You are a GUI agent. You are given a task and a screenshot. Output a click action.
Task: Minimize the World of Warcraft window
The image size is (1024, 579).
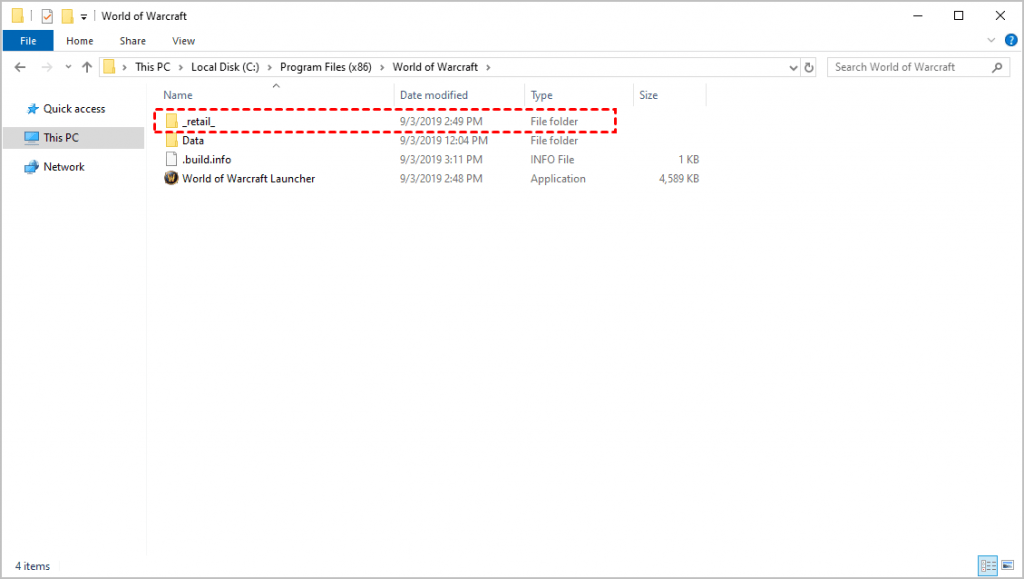point(918,16)
